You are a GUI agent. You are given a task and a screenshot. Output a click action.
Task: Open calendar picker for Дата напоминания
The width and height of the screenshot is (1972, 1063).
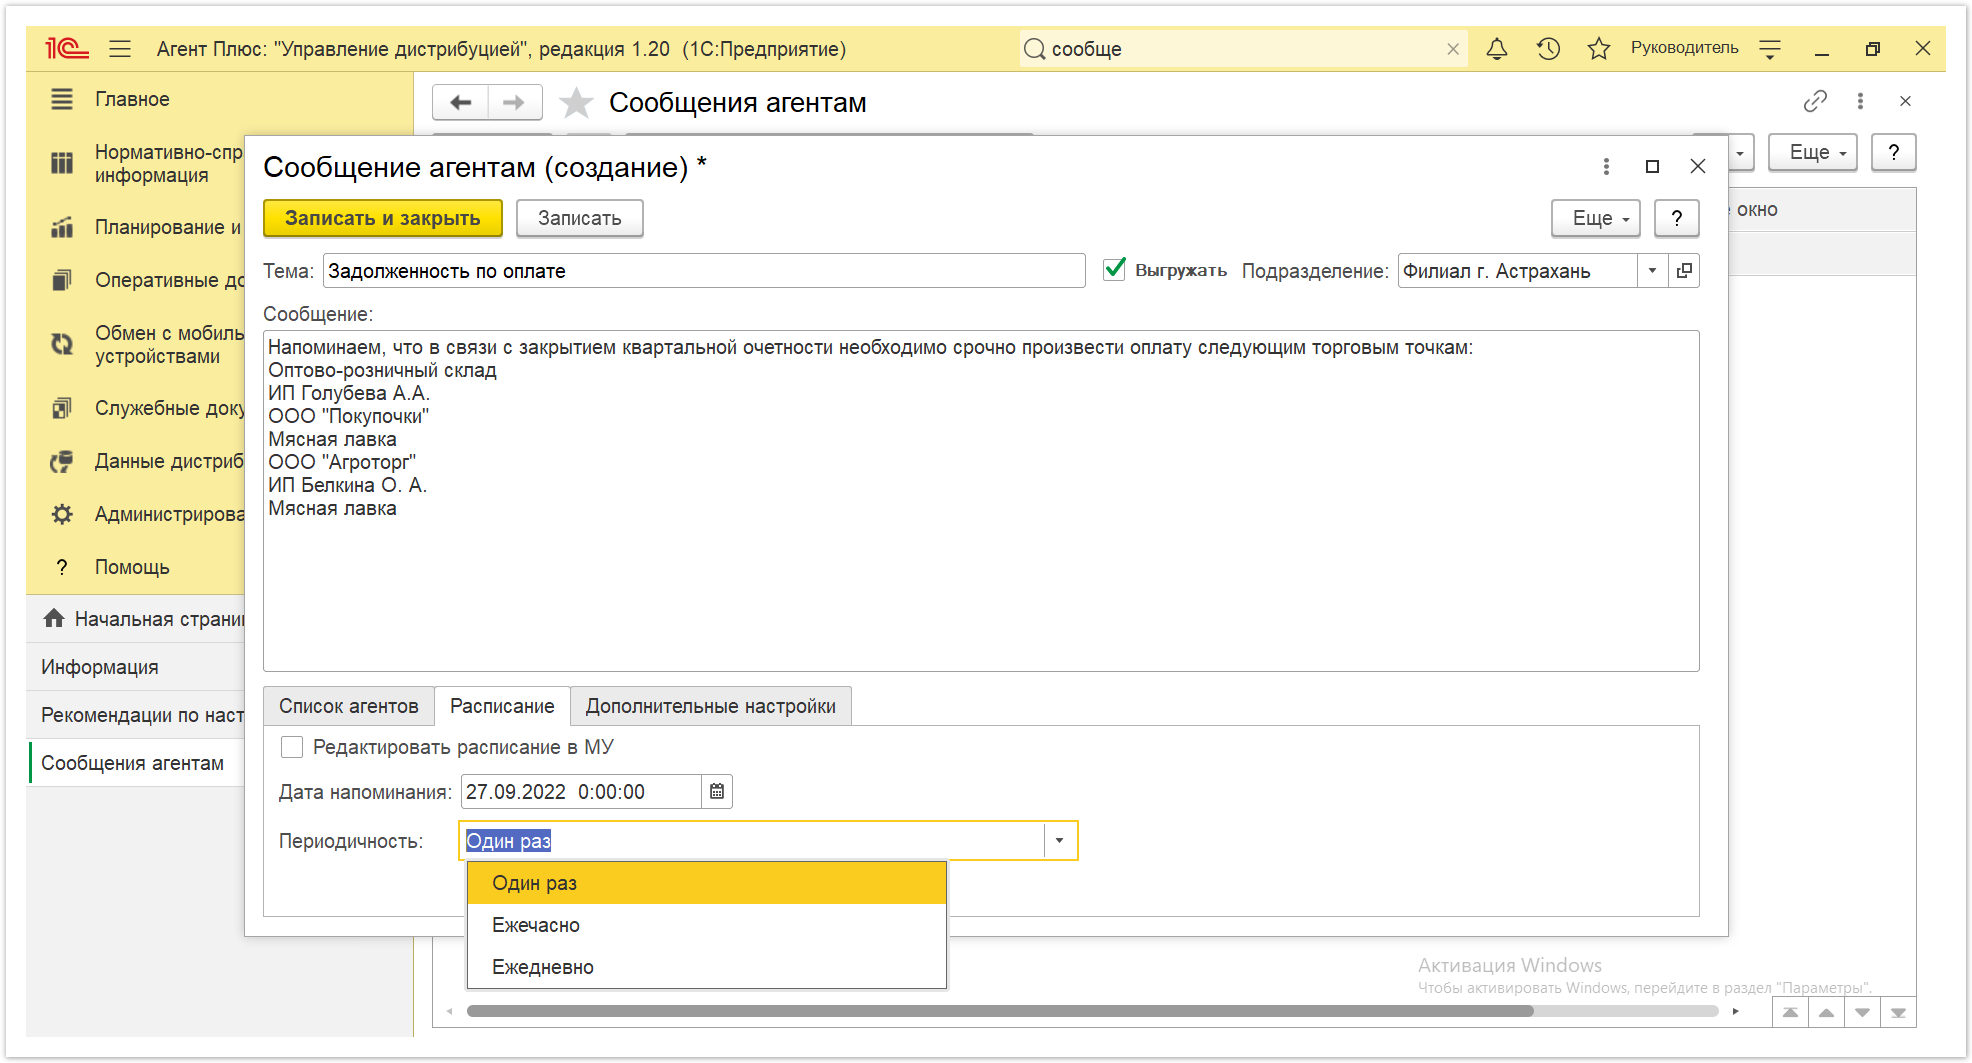tap(717, 791)
